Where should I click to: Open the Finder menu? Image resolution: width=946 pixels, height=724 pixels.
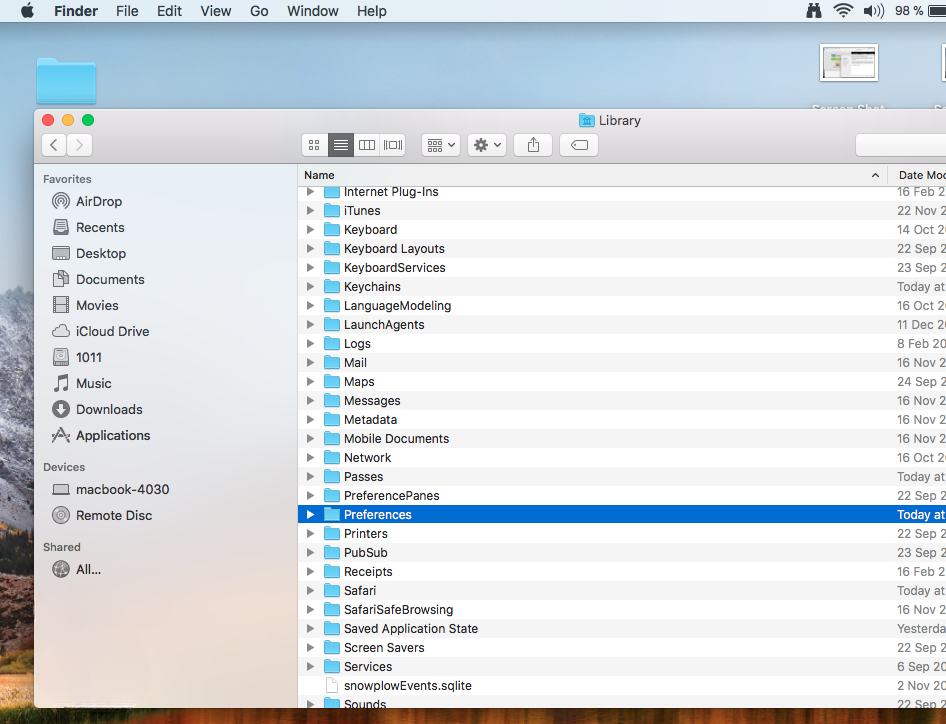76,11
